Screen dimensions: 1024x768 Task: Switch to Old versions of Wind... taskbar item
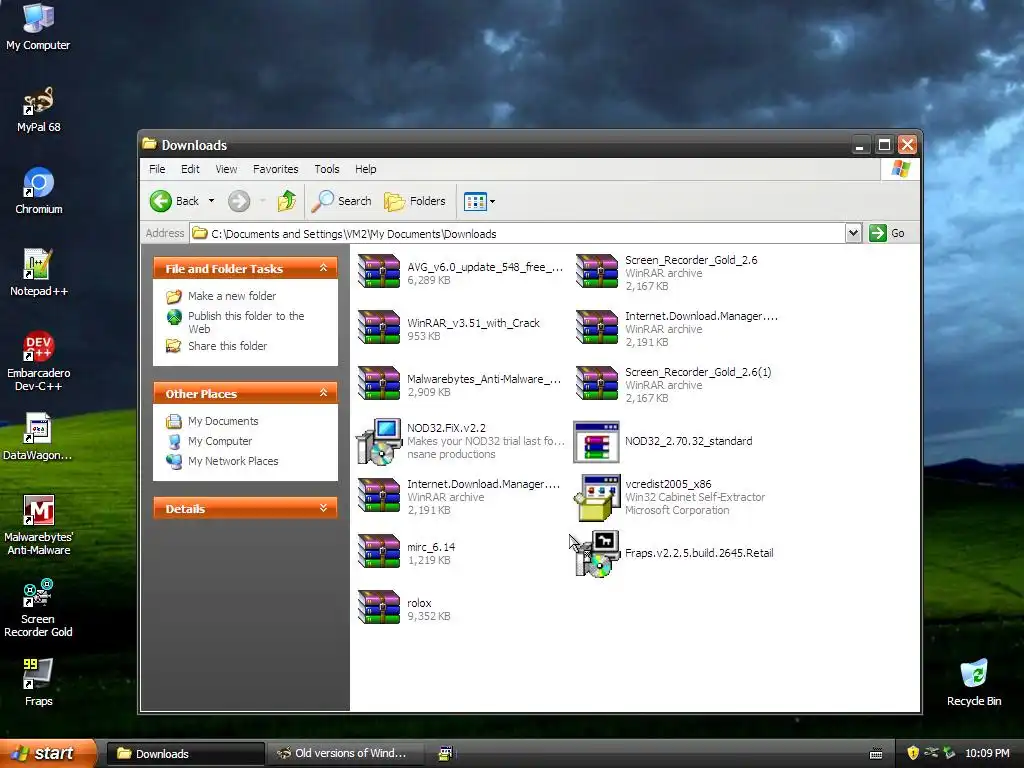coord(347,754)
